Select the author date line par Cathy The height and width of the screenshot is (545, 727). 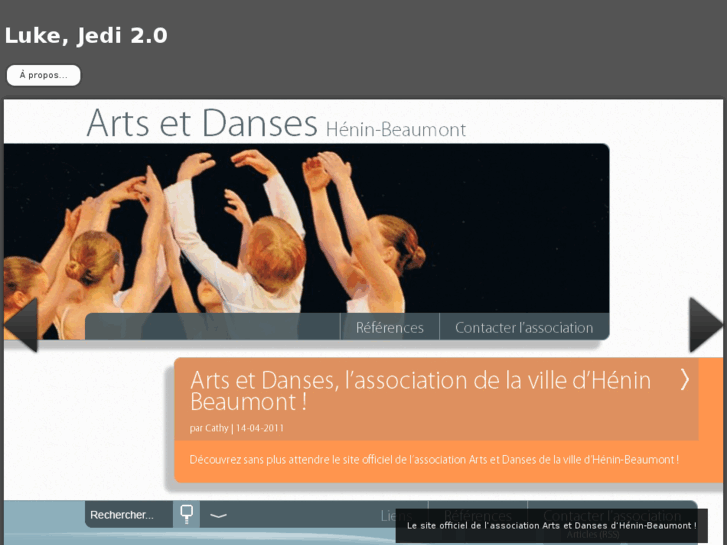tap(236, 428)
